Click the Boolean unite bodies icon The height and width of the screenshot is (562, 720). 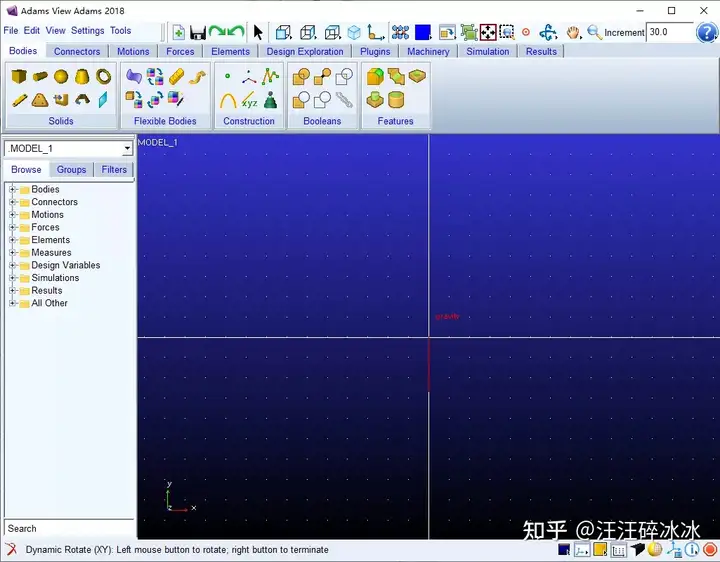[301, 76]
